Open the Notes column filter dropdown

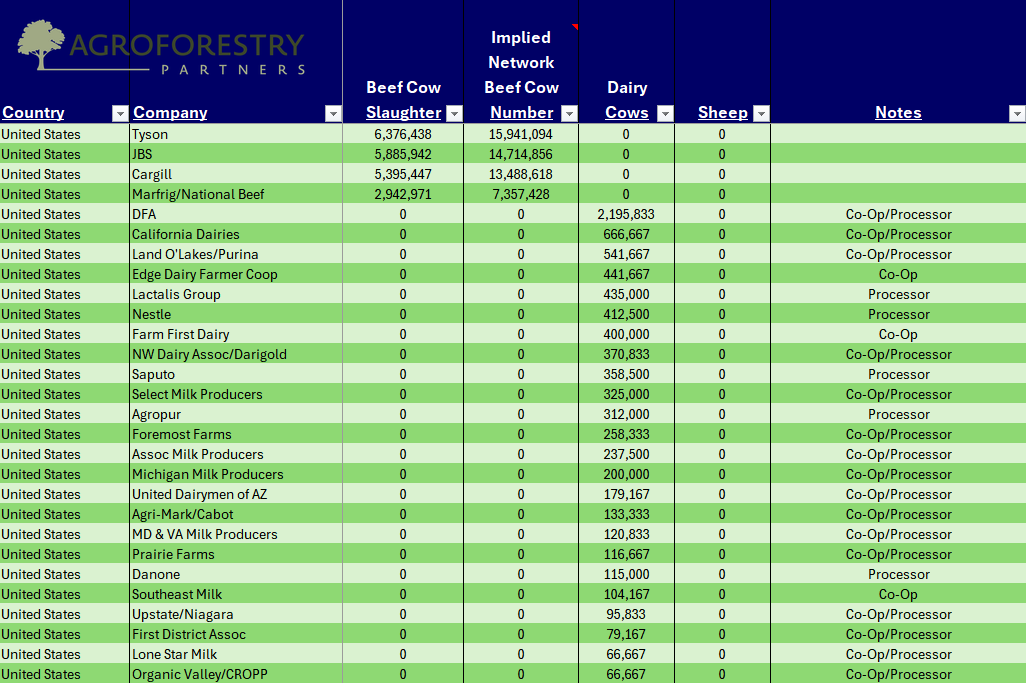[x=1017, y=114]
